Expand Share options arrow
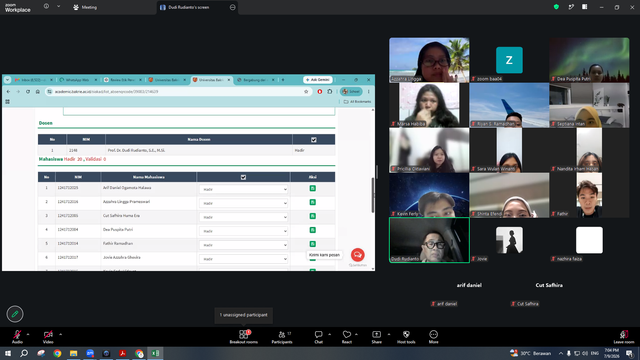 pos(389,334)
